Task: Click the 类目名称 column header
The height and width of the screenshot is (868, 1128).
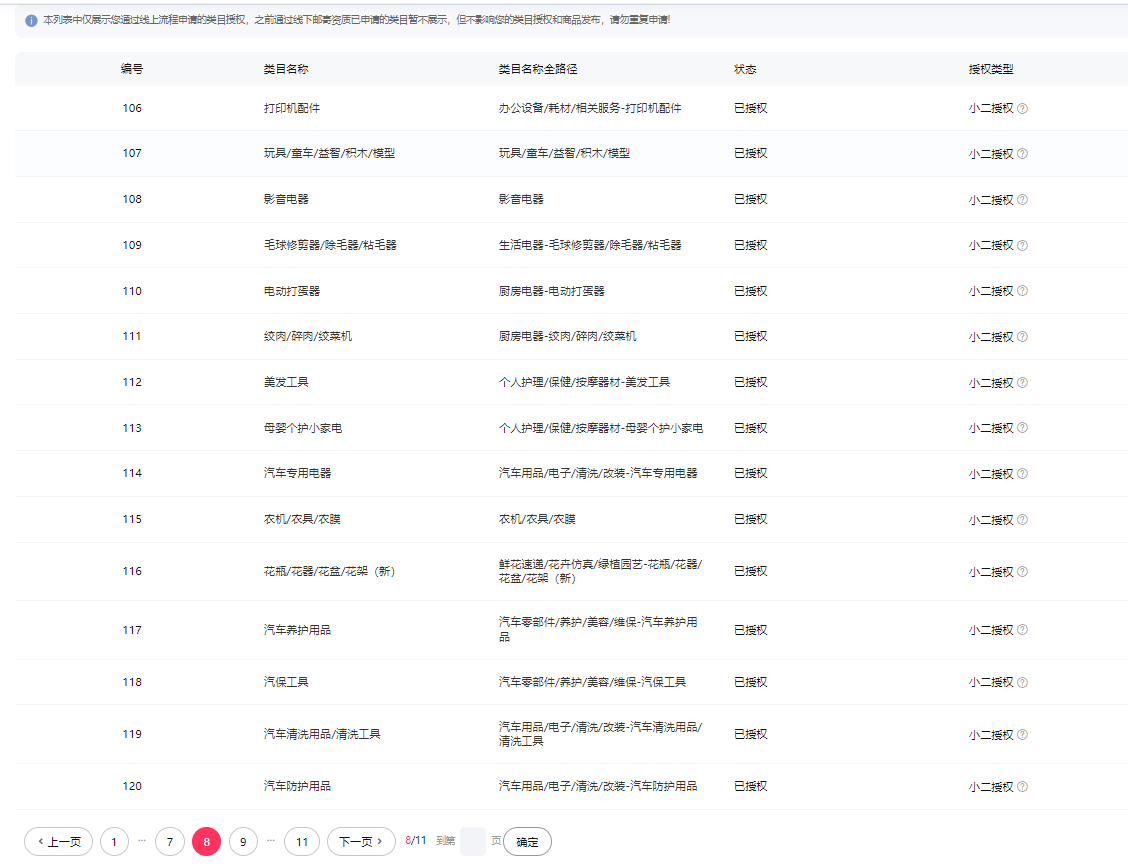Action: 286,69
